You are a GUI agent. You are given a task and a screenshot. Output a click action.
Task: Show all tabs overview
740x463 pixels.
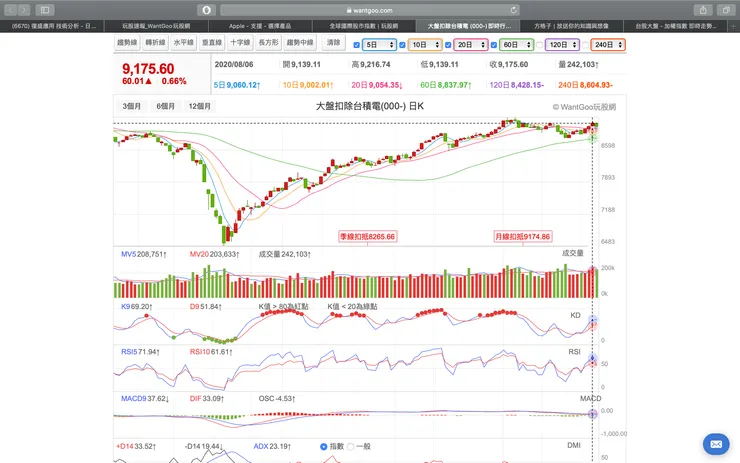[x=726, y=10]
